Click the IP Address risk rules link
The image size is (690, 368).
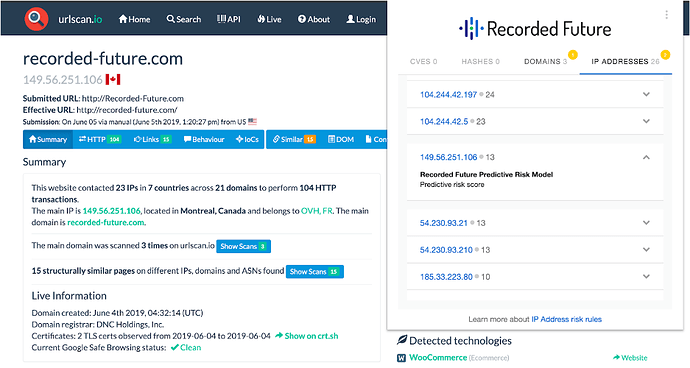tap(566, 319)
